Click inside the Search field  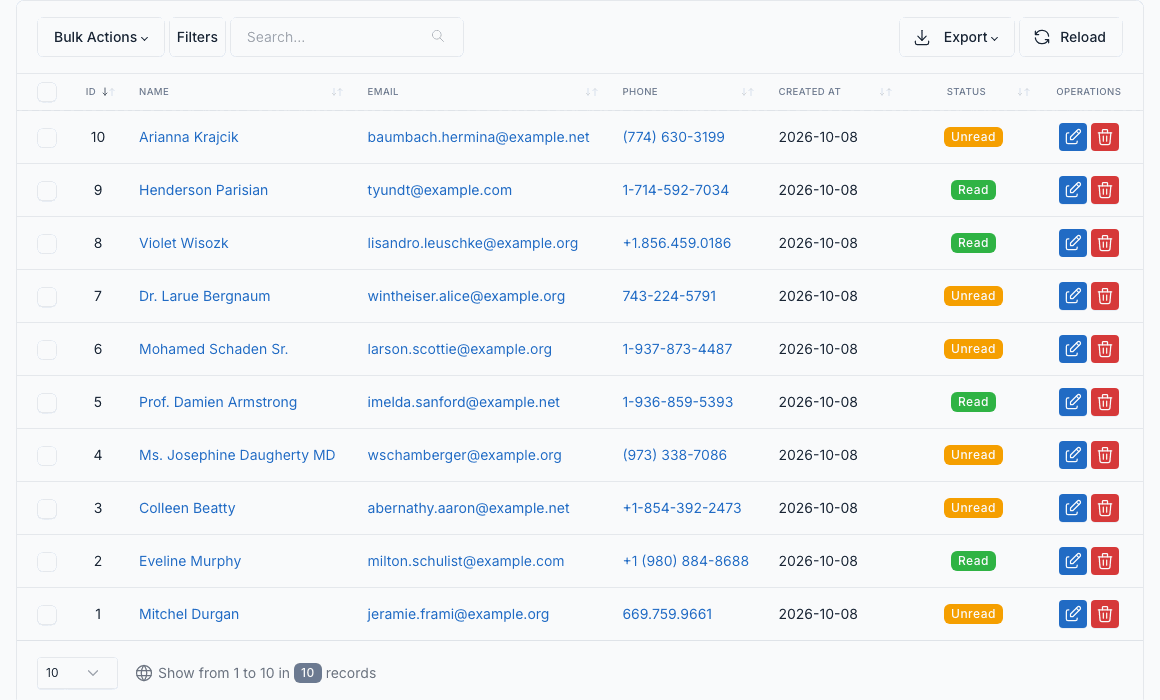coord(347,37)
